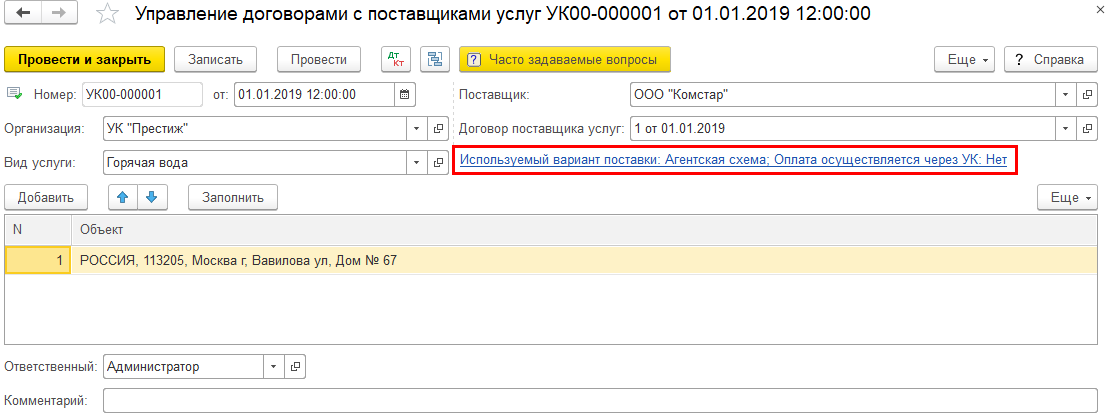Show Дт/Кт accounting entries
1108x419 pixels.
[x=397, y=59]
